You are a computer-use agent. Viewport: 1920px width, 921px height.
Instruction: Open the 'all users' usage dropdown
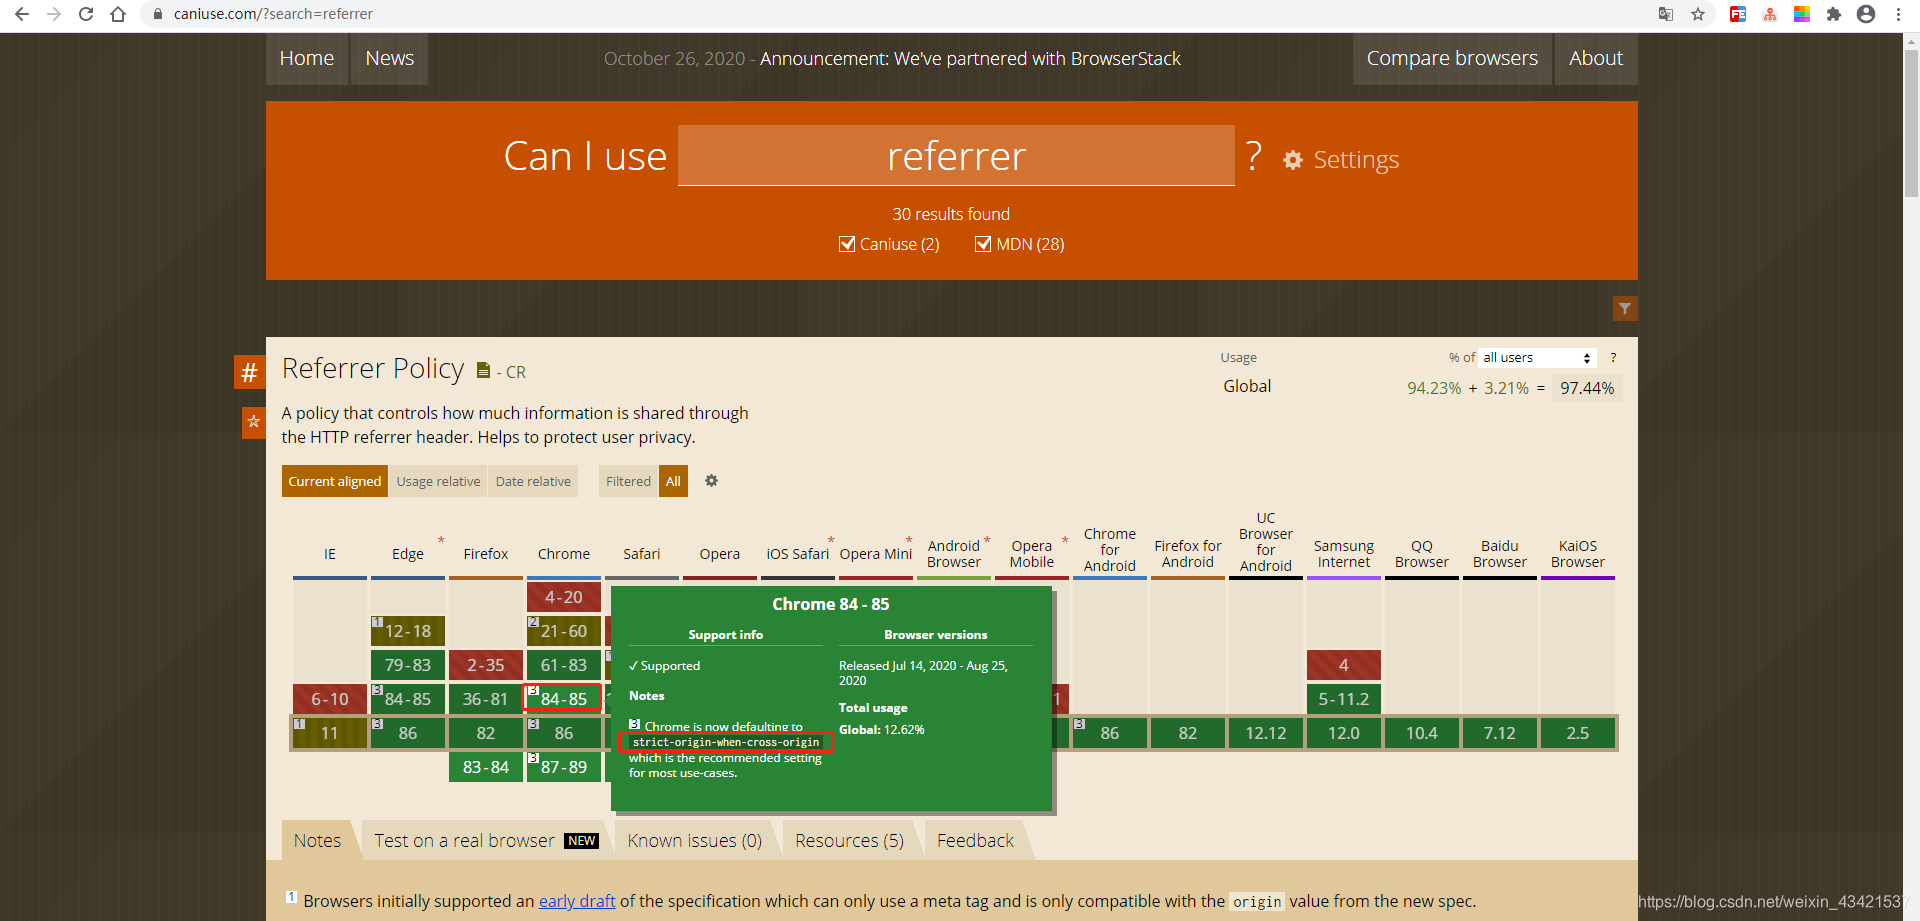click(x=1537, y=357)
